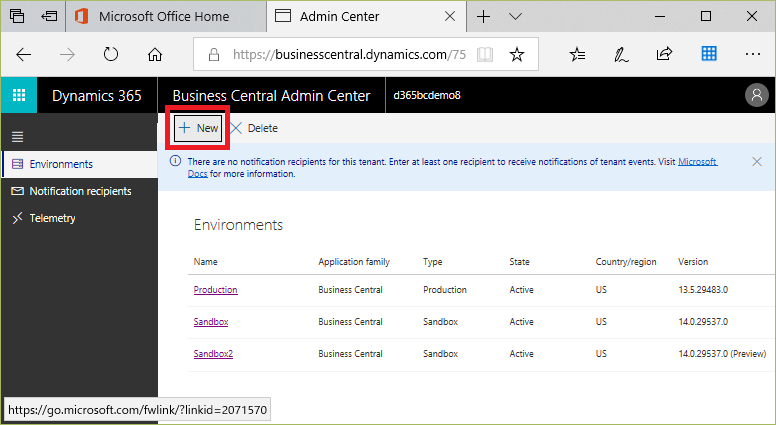The height and width of the screenshot is (425, 776).
Task: Open the Sandbox2 environment link
Action: pos(213,354)
